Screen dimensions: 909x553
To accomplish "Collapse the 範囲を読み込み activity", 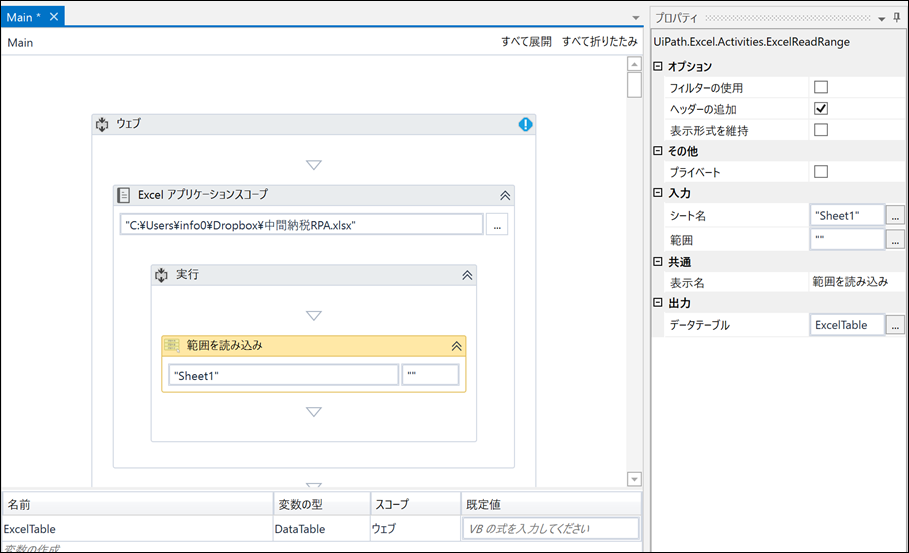I will click(457, 346).
